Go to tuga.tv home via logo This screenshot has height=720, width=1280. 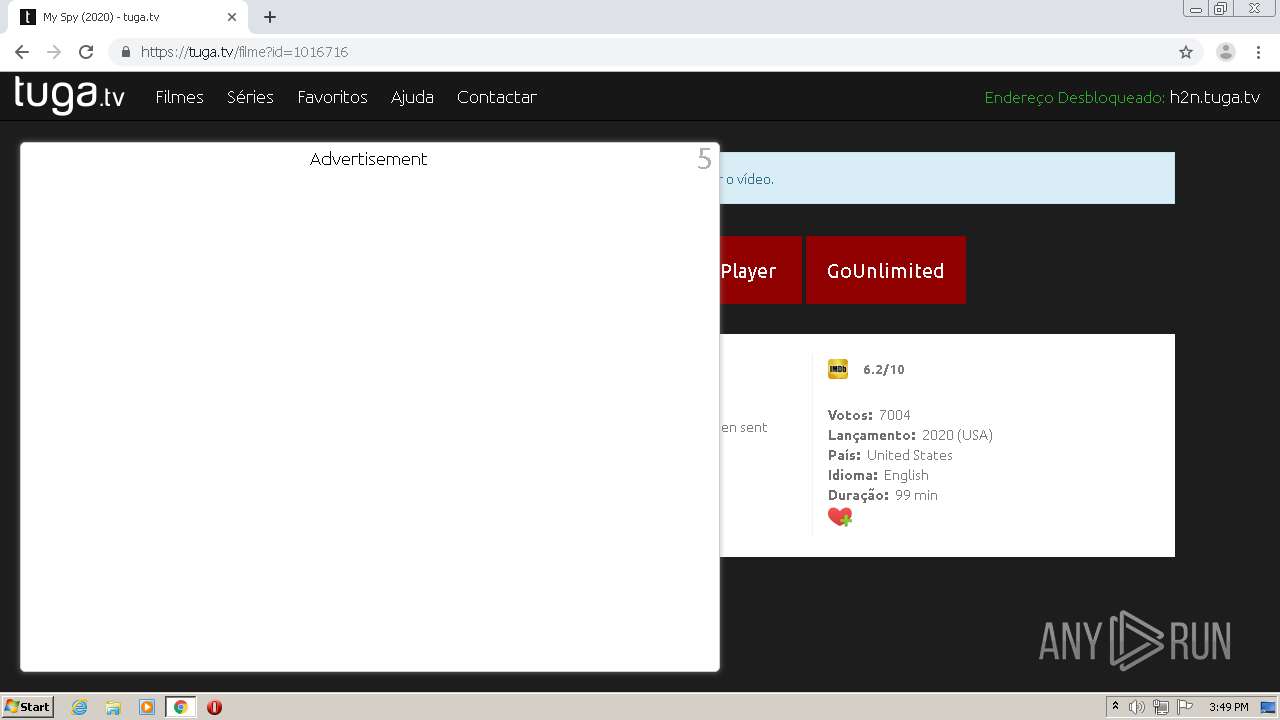click(x=69, y=95)
